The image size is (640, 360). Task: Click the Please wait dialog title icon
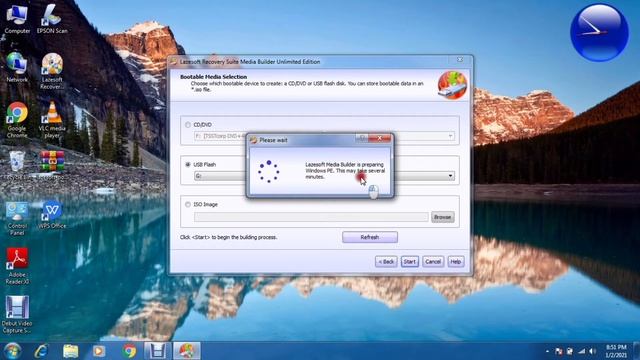[x=253, y=140]
